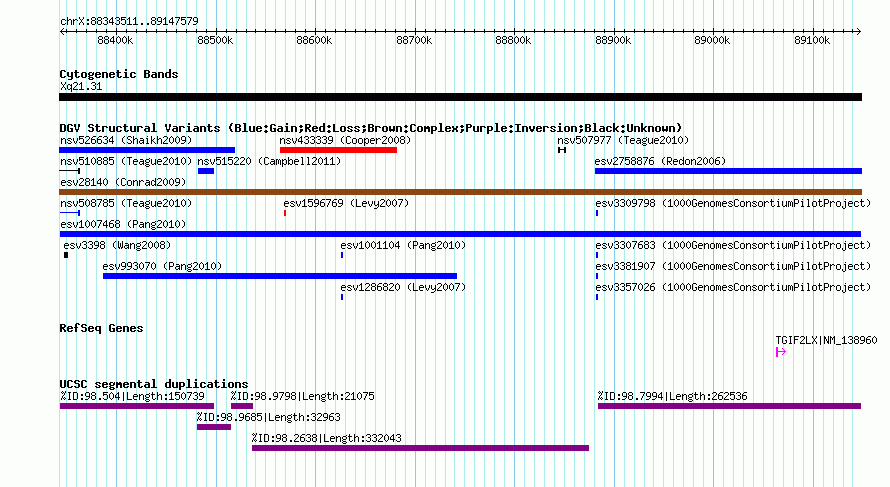The height and width of the screenshot is (487, 890).
Task: Select segmental duplication bar with Length:150739
Action: (137, 406)
